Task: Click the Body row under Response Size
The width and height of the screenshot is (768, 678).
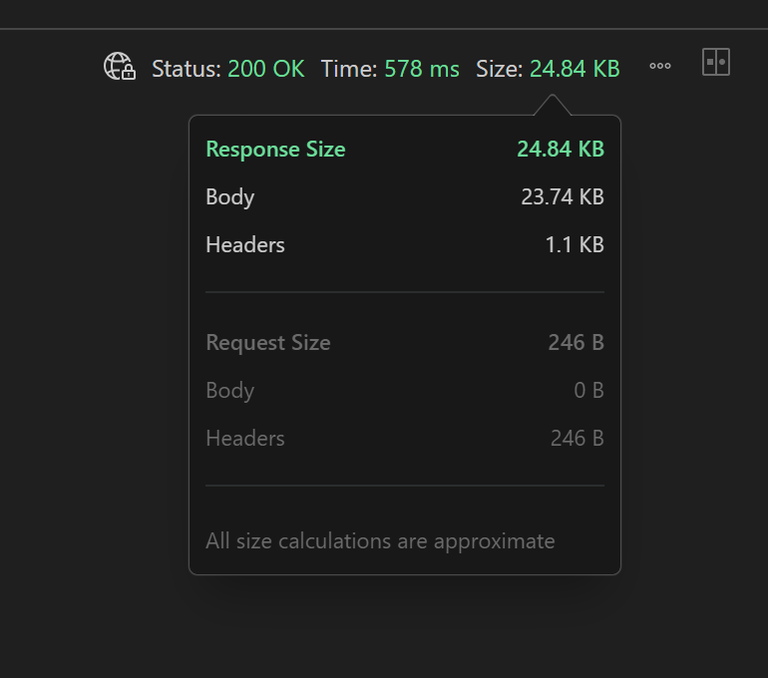Action: [x=230, y=197]
